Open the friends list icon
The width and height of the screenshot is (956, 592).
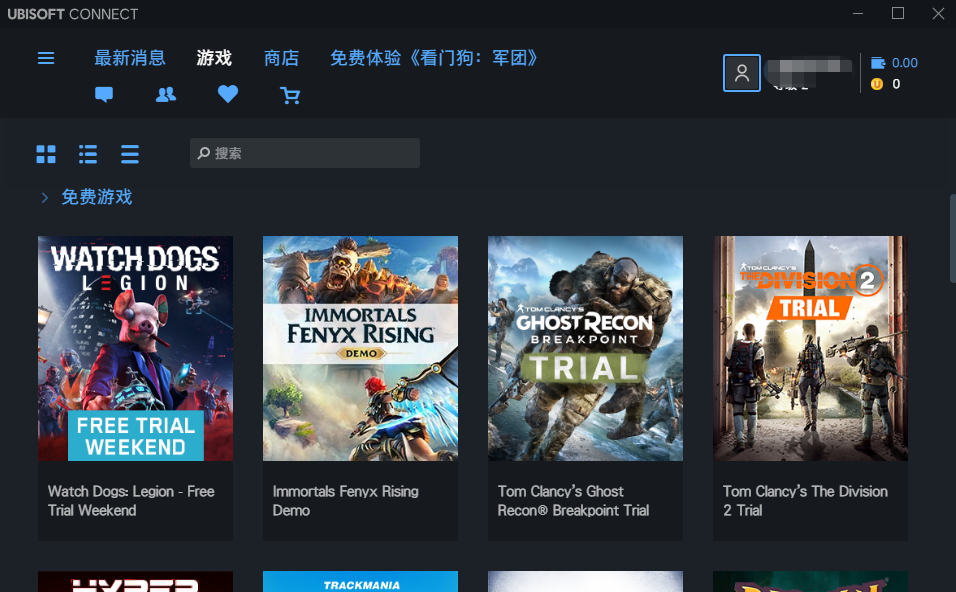(166, 95)
